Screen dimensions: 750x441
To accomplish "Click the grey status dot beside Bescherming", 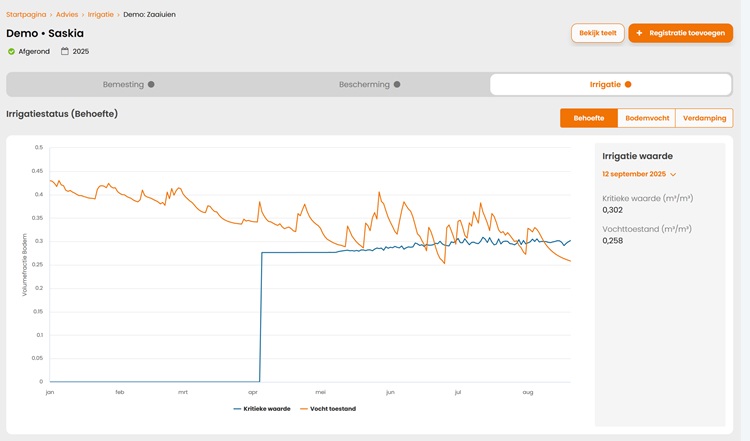I will click(397, 84).
